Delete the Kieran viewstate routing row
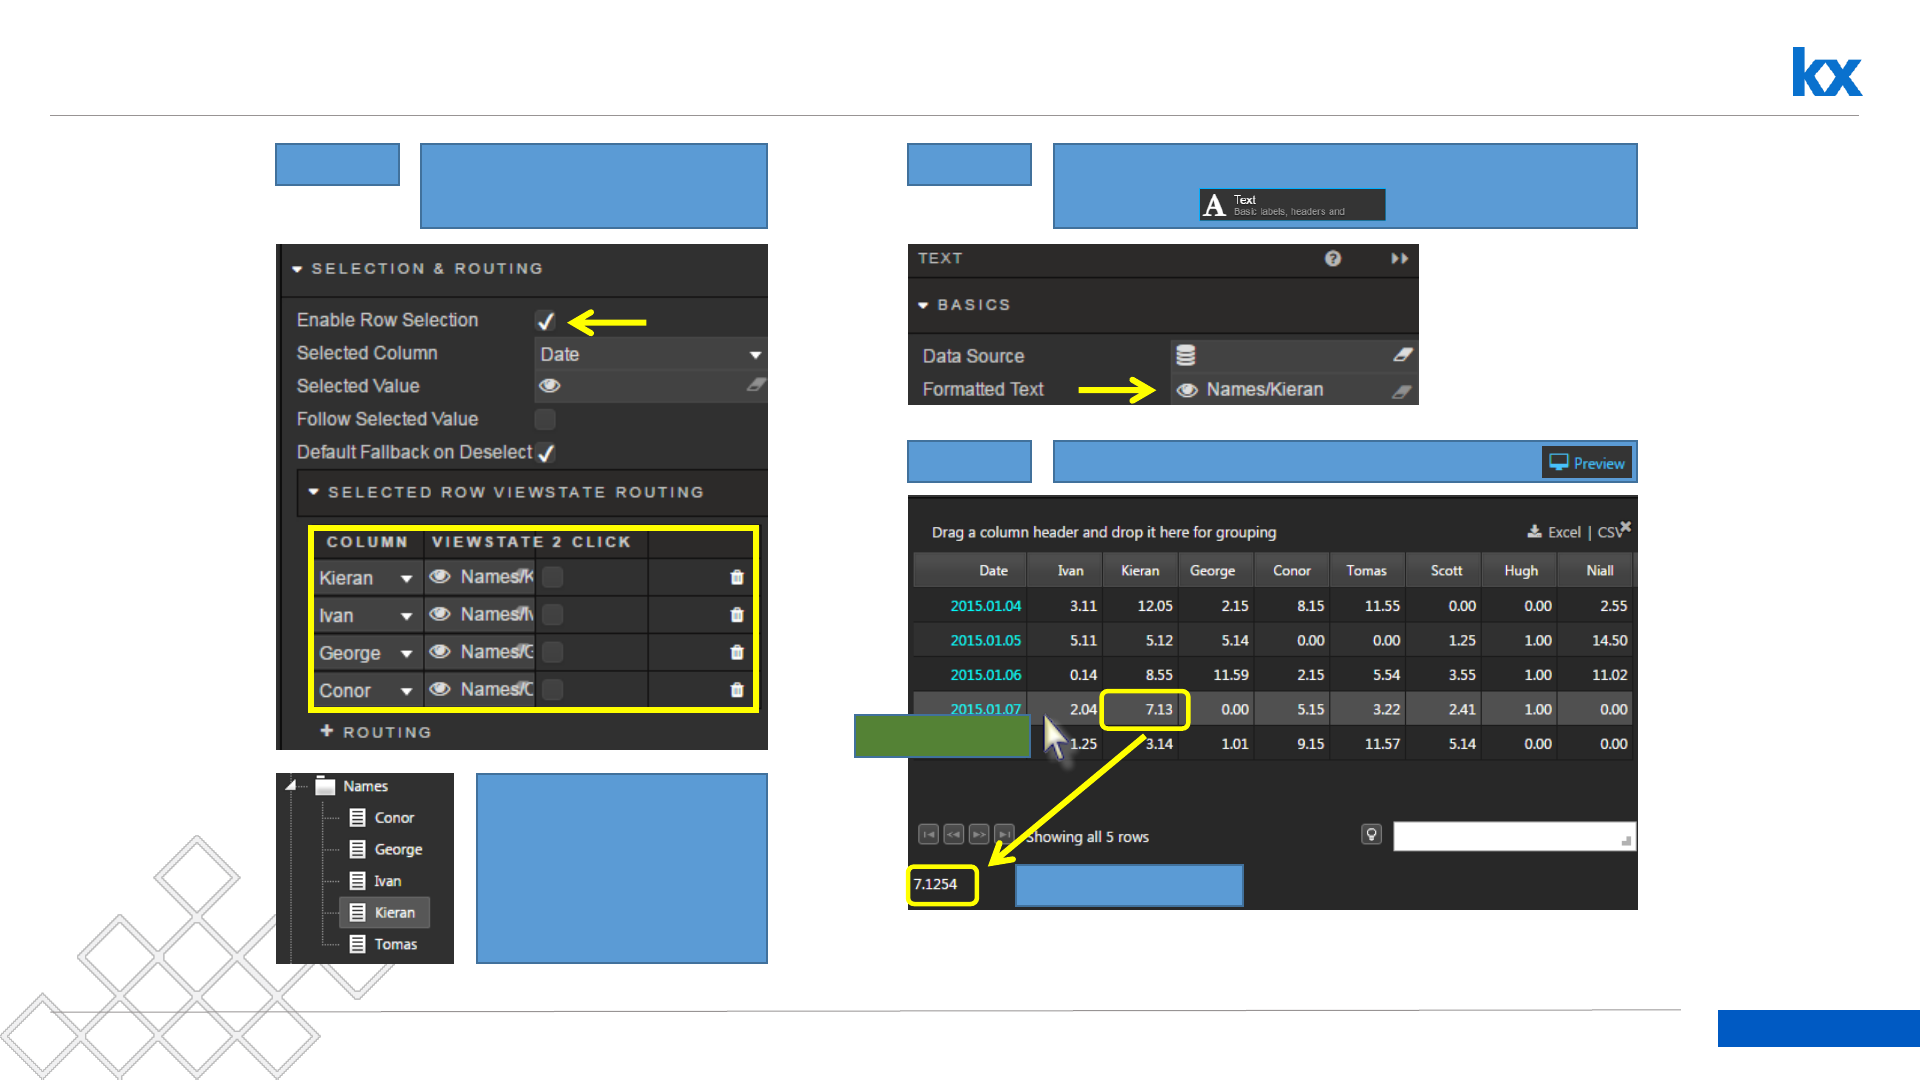1920x1080 pixels. (x=737, y=578)
